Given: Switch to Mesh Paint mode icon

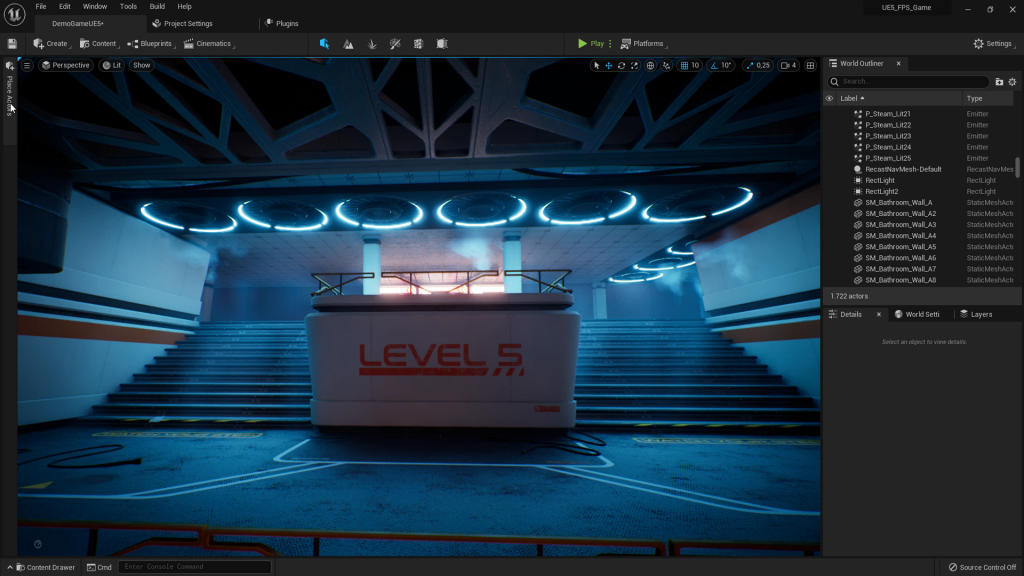Looking at the screenshot, I should pyautogui.click(x=395, y=44).
